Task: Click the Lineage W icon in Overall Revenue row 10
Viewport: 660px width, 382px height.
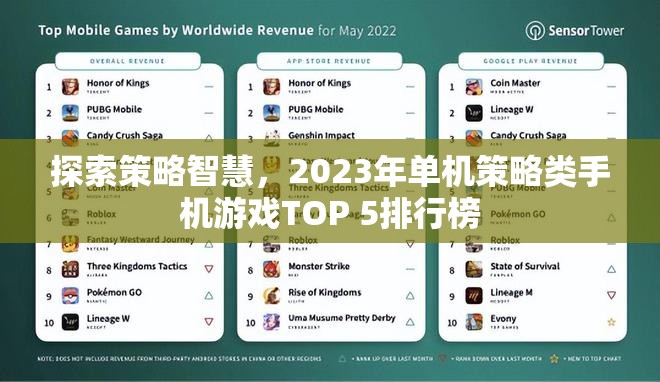Action: (x=70, y=322)
